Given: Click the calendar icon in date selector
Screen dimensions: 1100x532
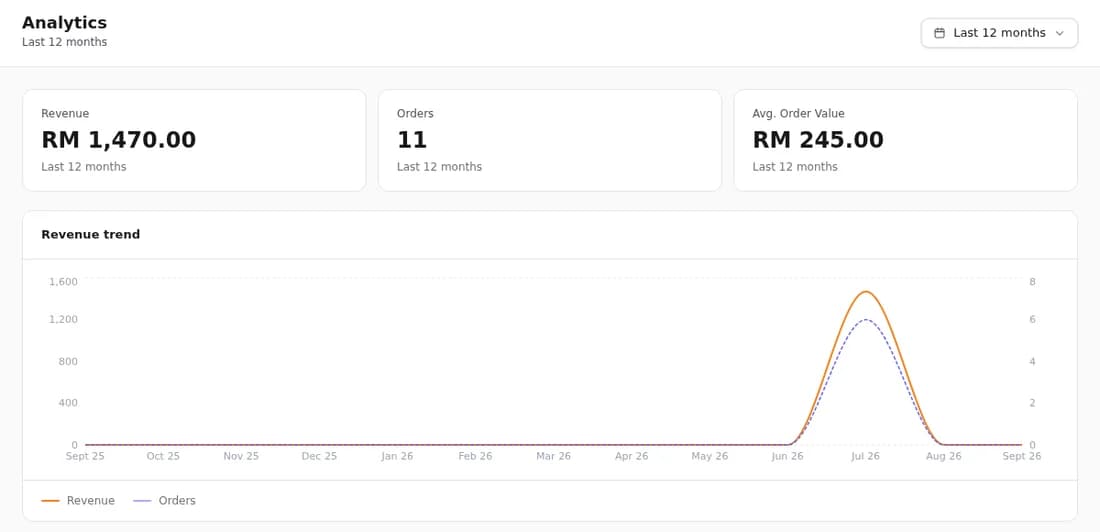Looking at the screenshot, I should point(939,33).
